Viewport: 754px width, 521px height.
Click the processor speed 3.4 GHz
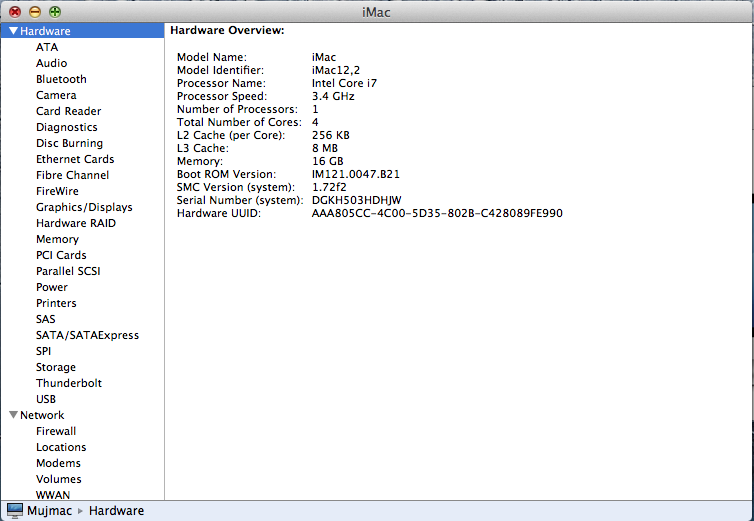pyautogui.click(x=333, y=96)
